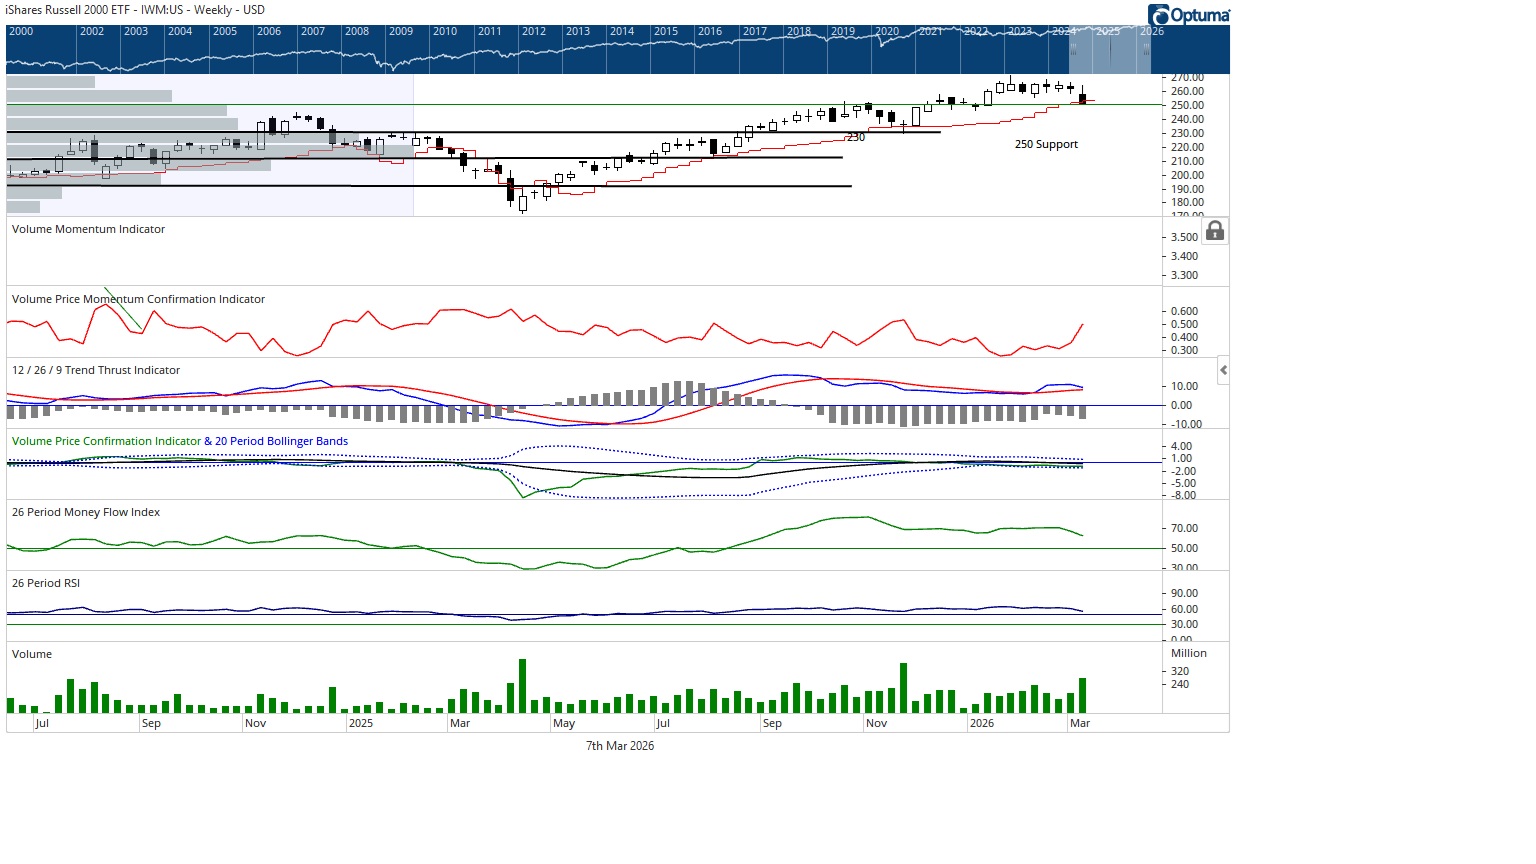Select the 26 Period RSI panel label
This screenshot has height=864, width=1536.
pyautogui.click(x=46, y=583)
